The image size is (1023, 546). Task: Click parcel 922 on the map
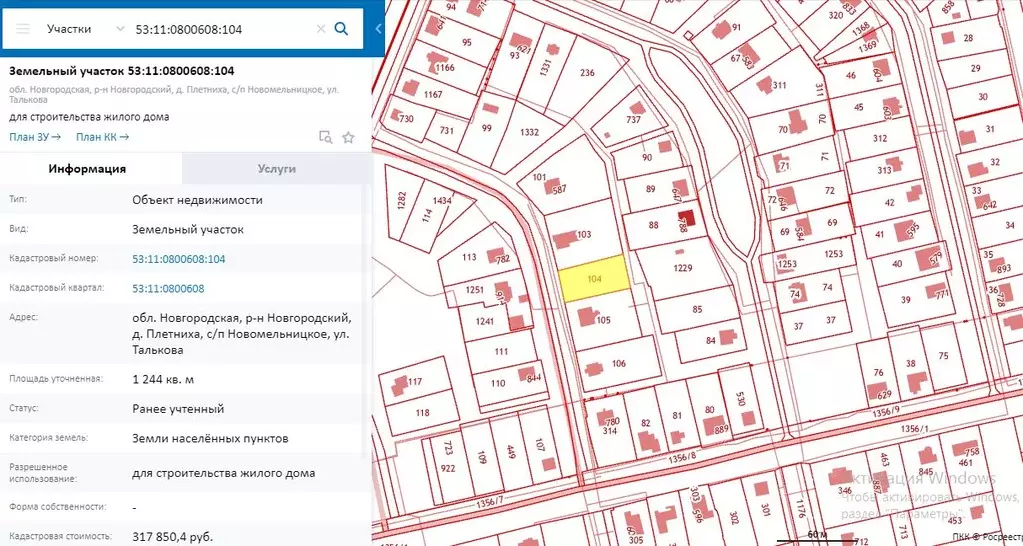(448, 467)
